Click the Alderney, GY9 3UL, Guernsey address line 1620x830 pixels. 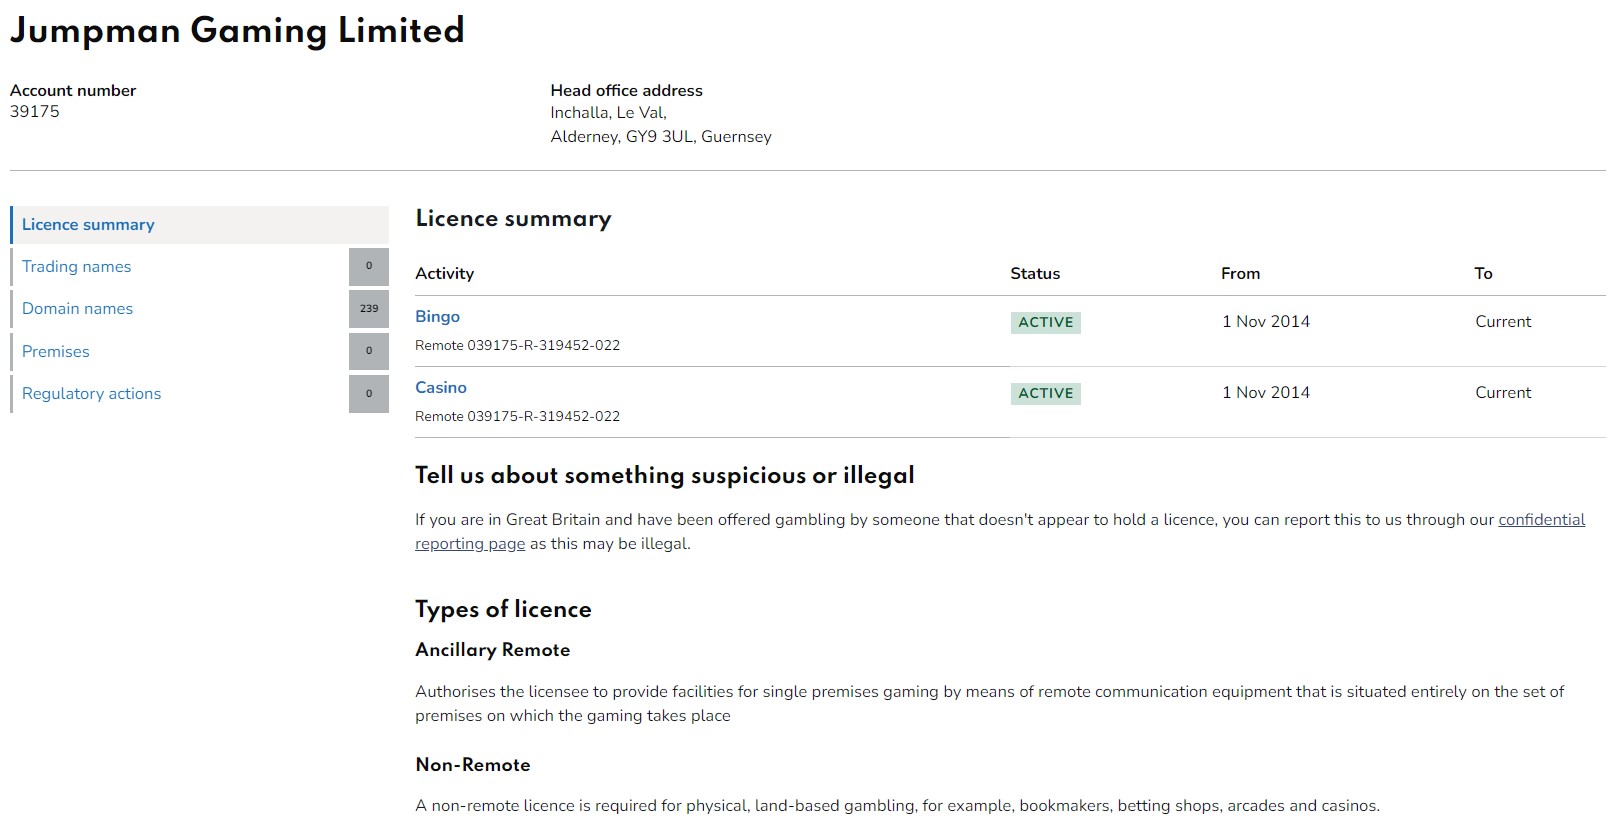(x=661, y=137)
